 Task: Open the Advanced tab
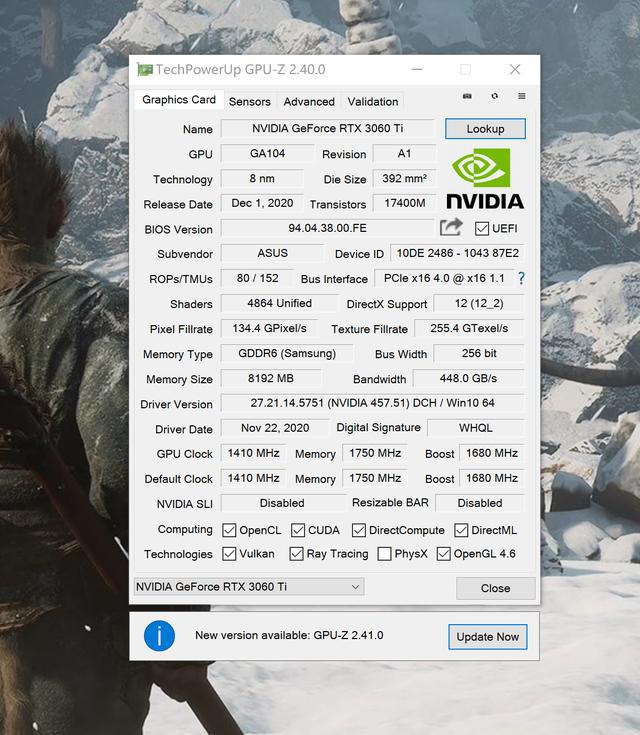[309, 102]
